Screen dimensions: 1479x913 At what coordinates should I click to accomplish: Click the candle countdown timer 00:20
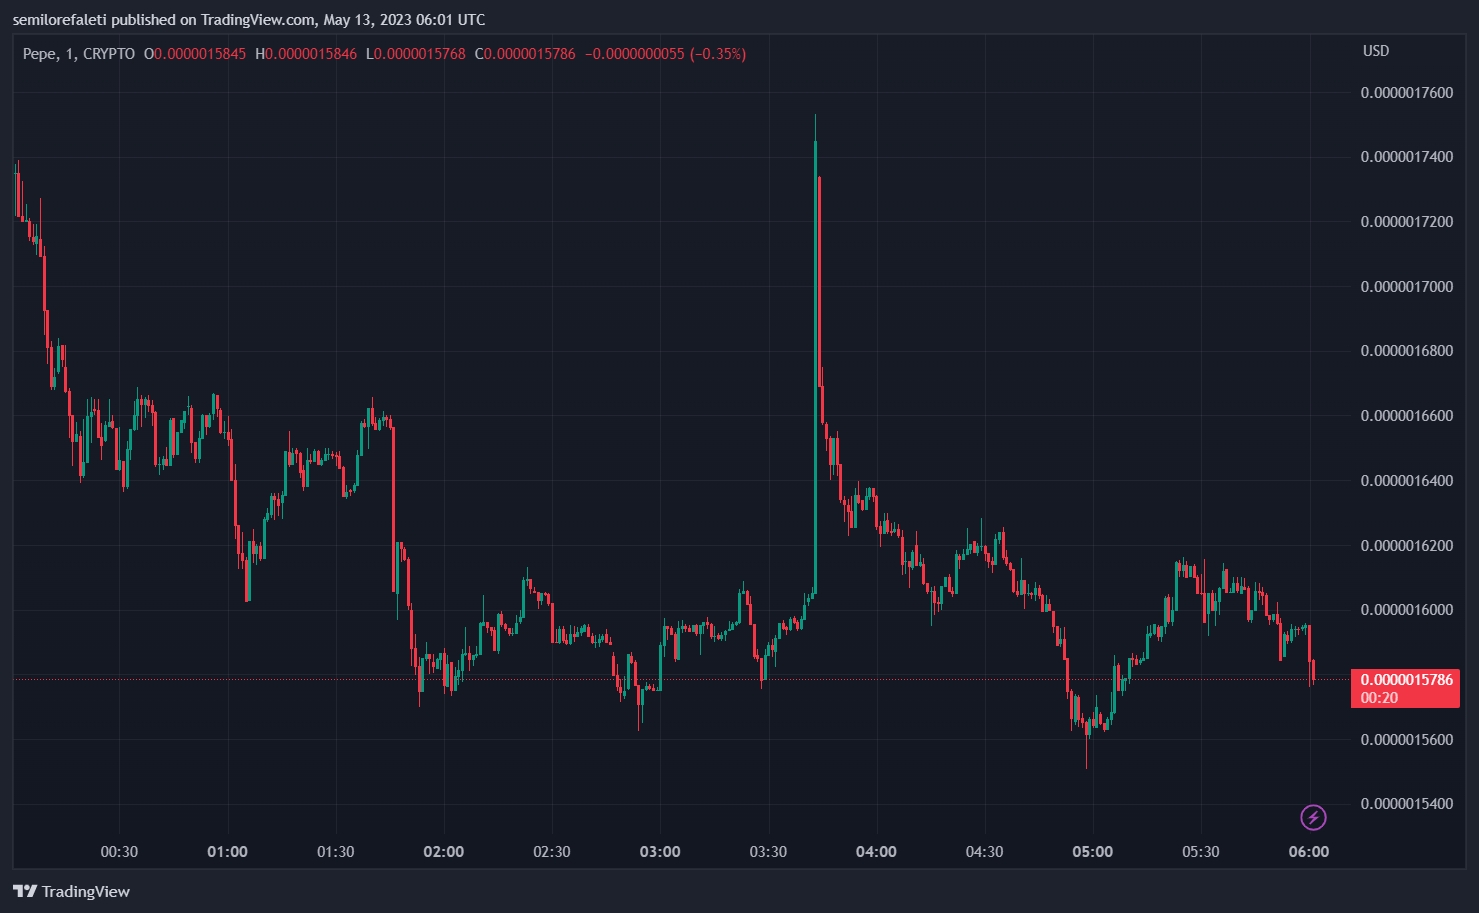point(1379,698)
